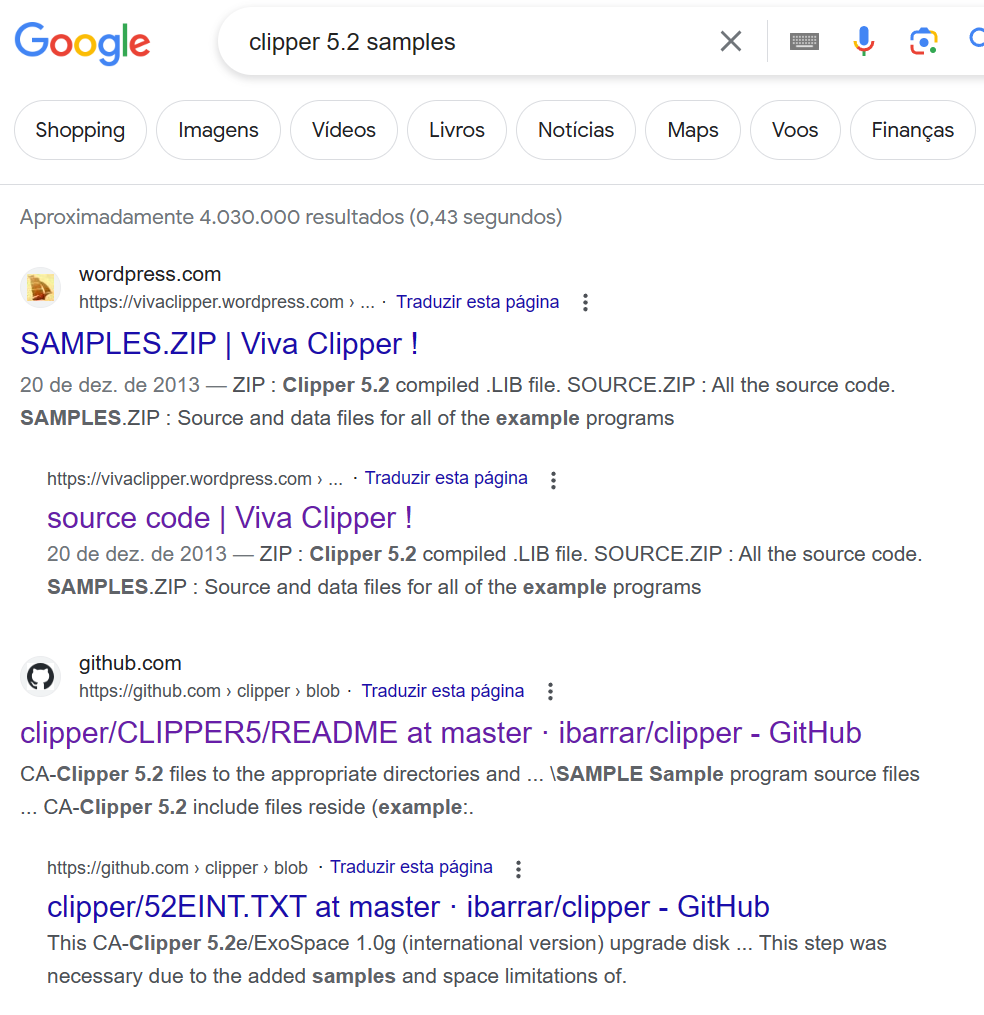984x1015 pixels.
Task: Select the Voos filter
Action: click(795, 130)
